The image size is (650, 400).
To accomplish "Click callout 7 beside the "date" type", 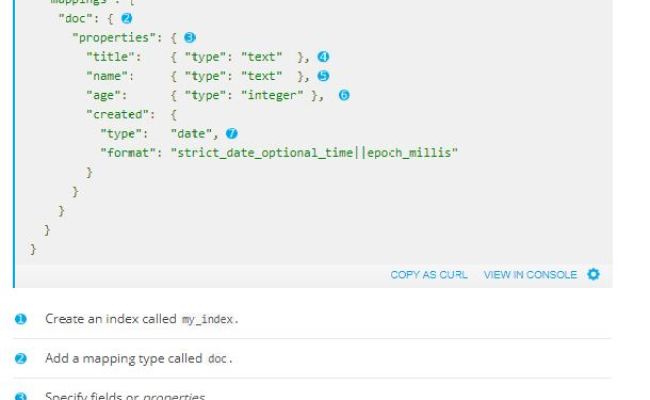I will [x=232, y=133].
